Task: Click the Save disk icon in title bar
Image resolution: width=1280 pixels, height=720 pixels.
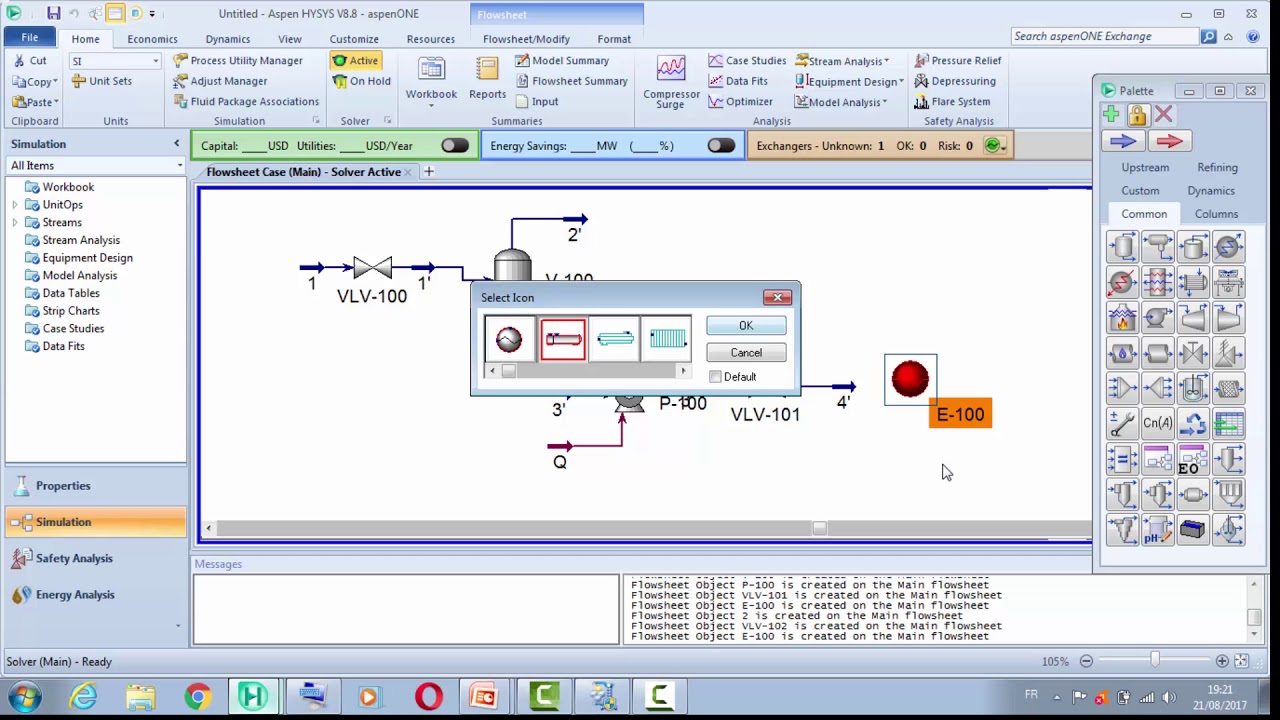Action: (x=53, y=13)
